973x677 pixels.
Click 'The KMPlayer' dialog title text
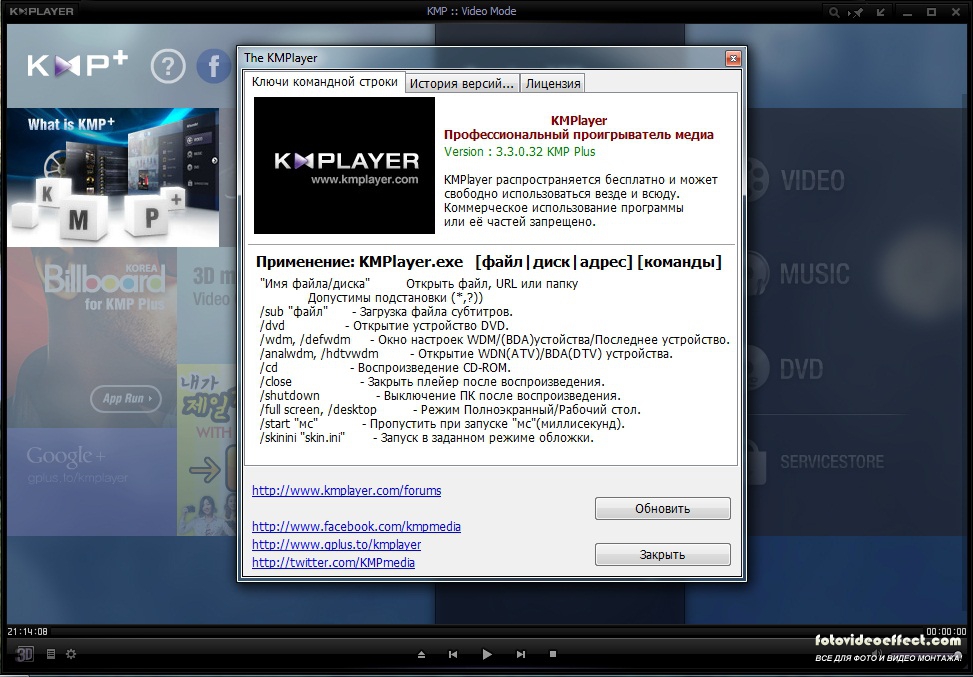280,58
